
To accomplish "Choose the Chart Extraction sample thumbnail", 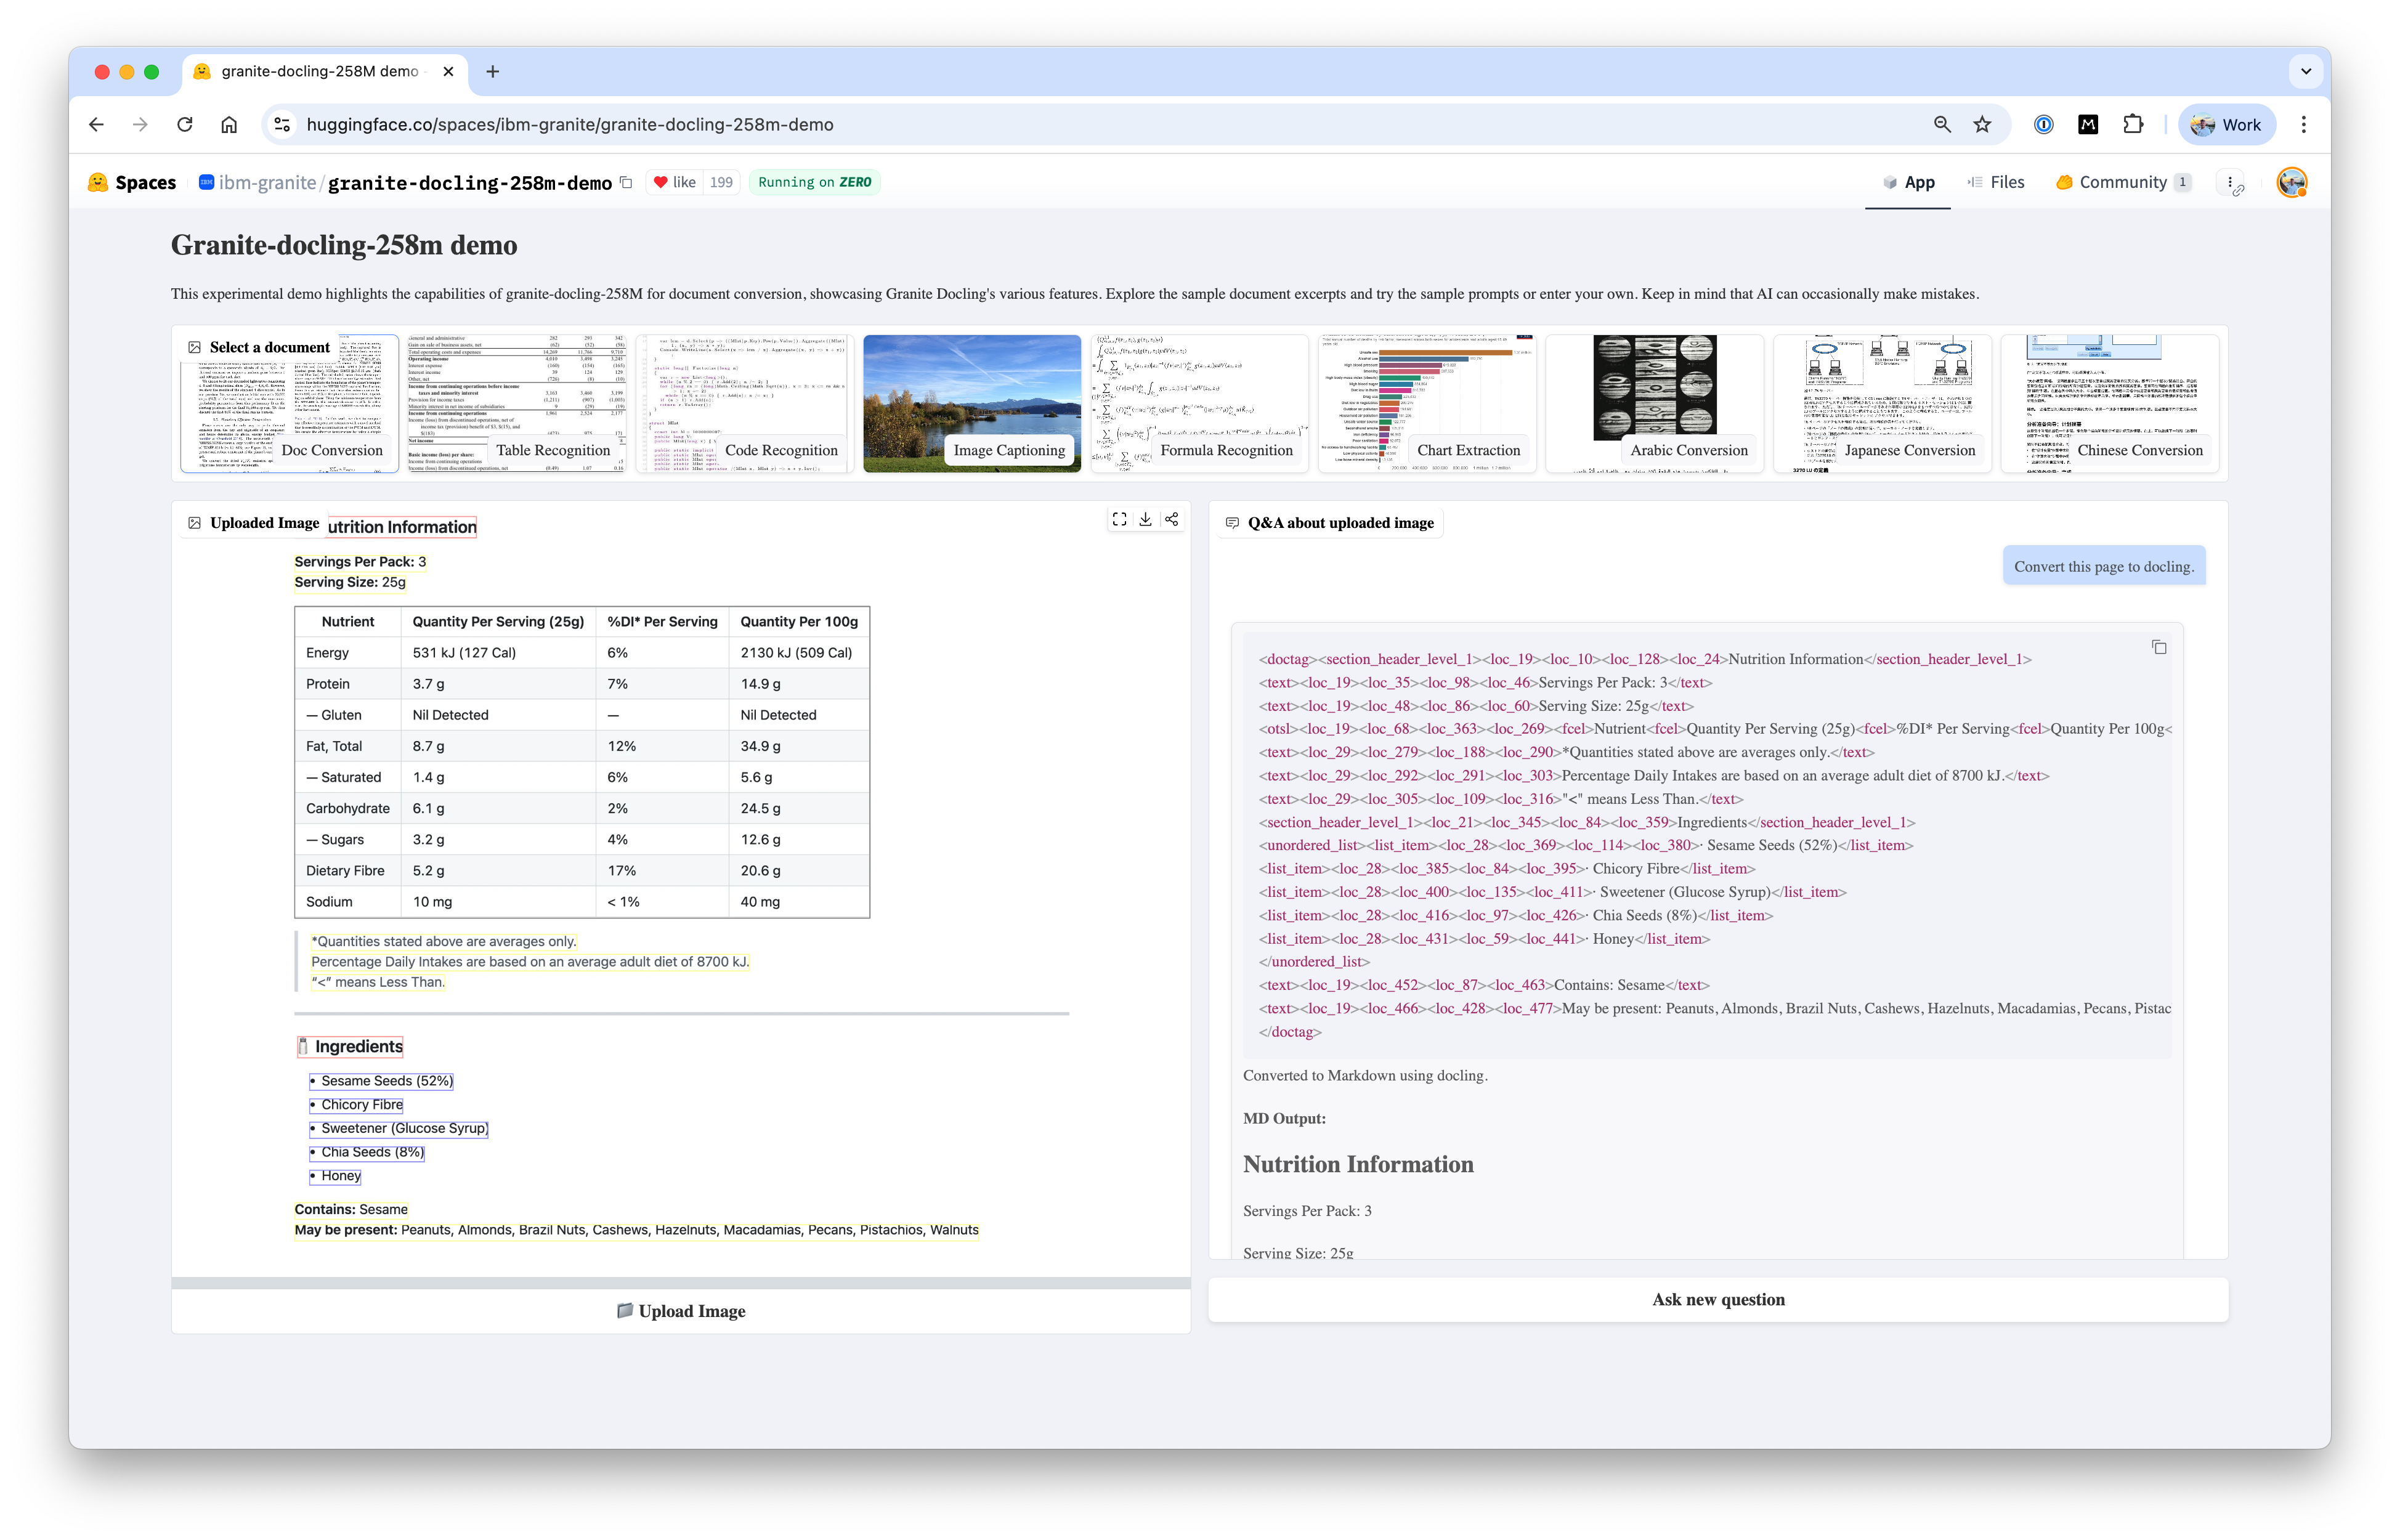I will click(x=1427, y=403).
